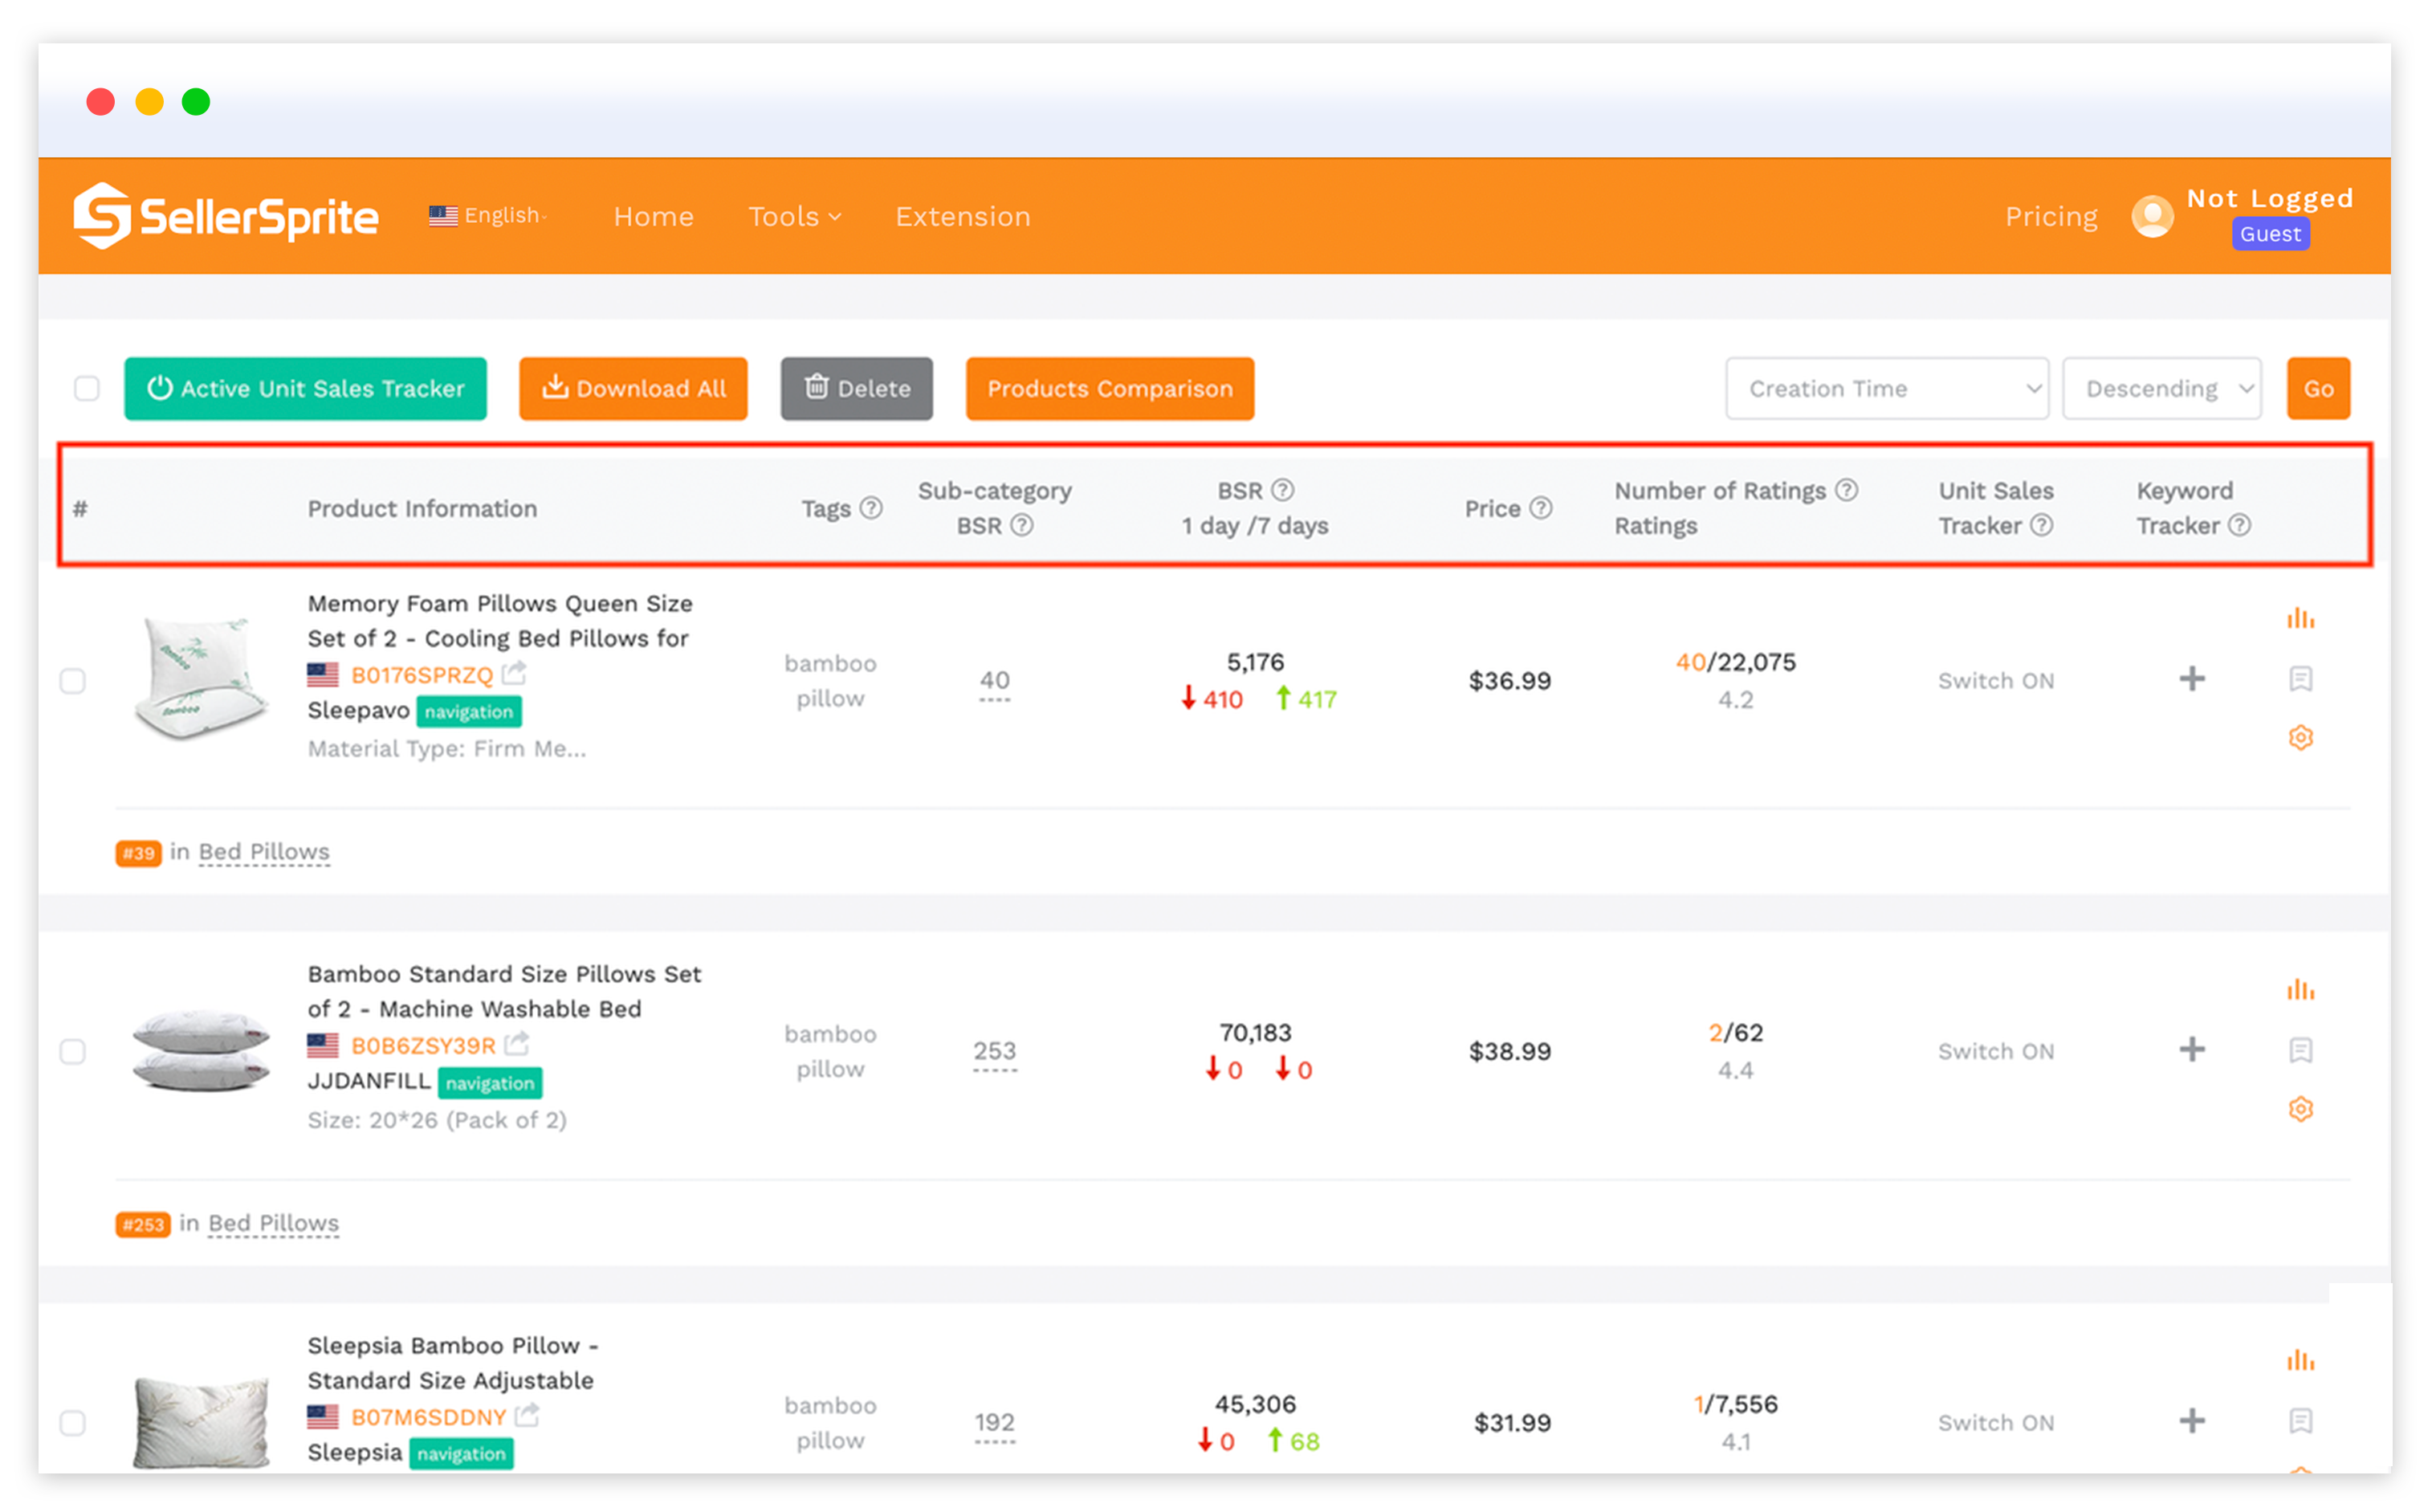Open Extension in navigation bar
This screenshot has width=2428, height=1512.
pos(962,216)
